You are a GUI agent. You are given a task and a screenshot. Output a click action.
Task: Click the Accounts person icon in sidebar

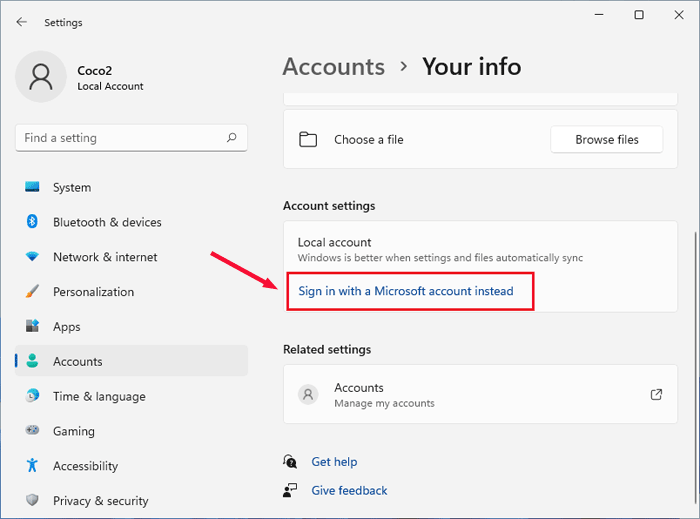tap(32, 361)
